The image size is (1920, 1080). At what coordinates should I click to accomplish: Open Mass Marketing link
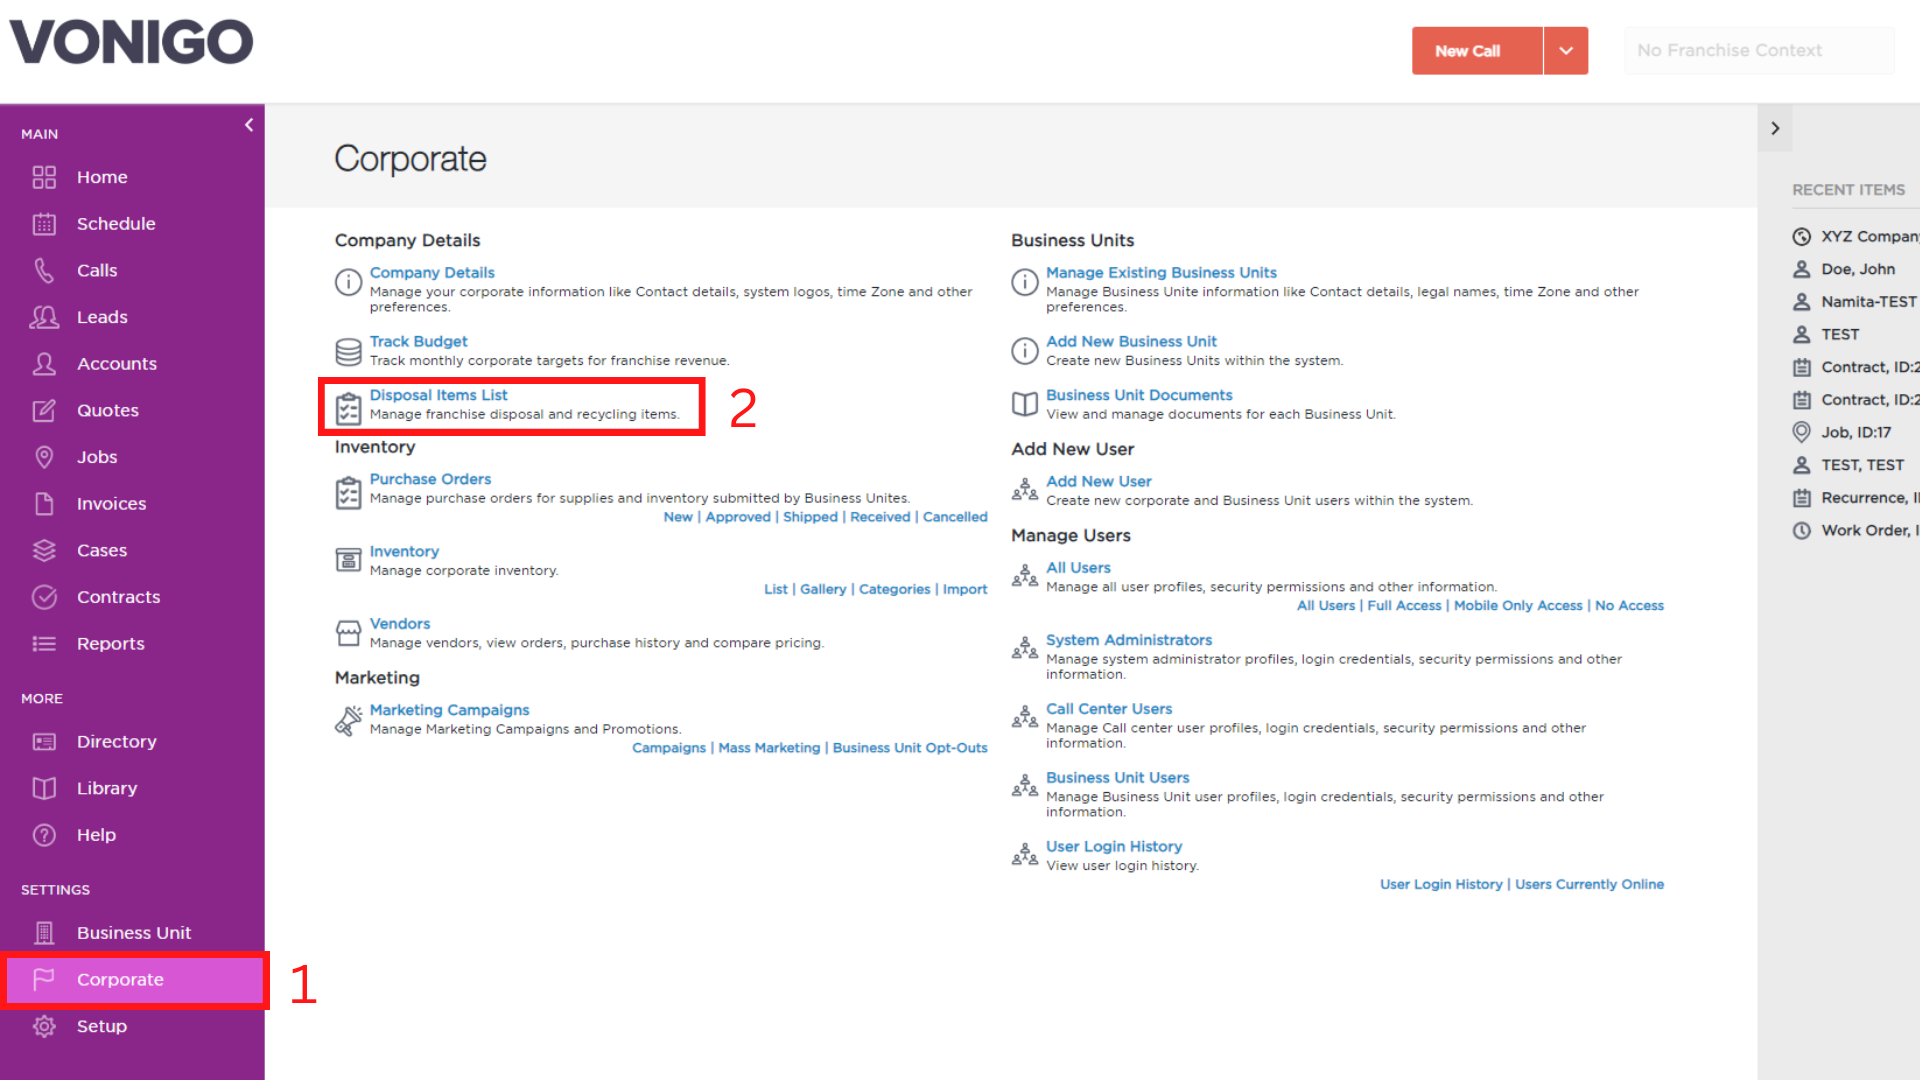click(x=769, y=748)
